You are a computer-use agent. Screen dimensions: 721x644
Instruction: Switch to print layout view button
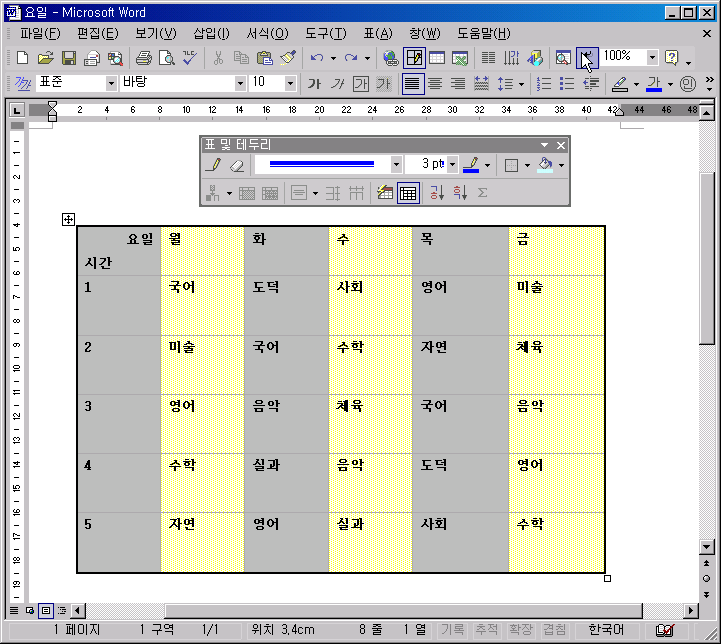coord(46,610)
